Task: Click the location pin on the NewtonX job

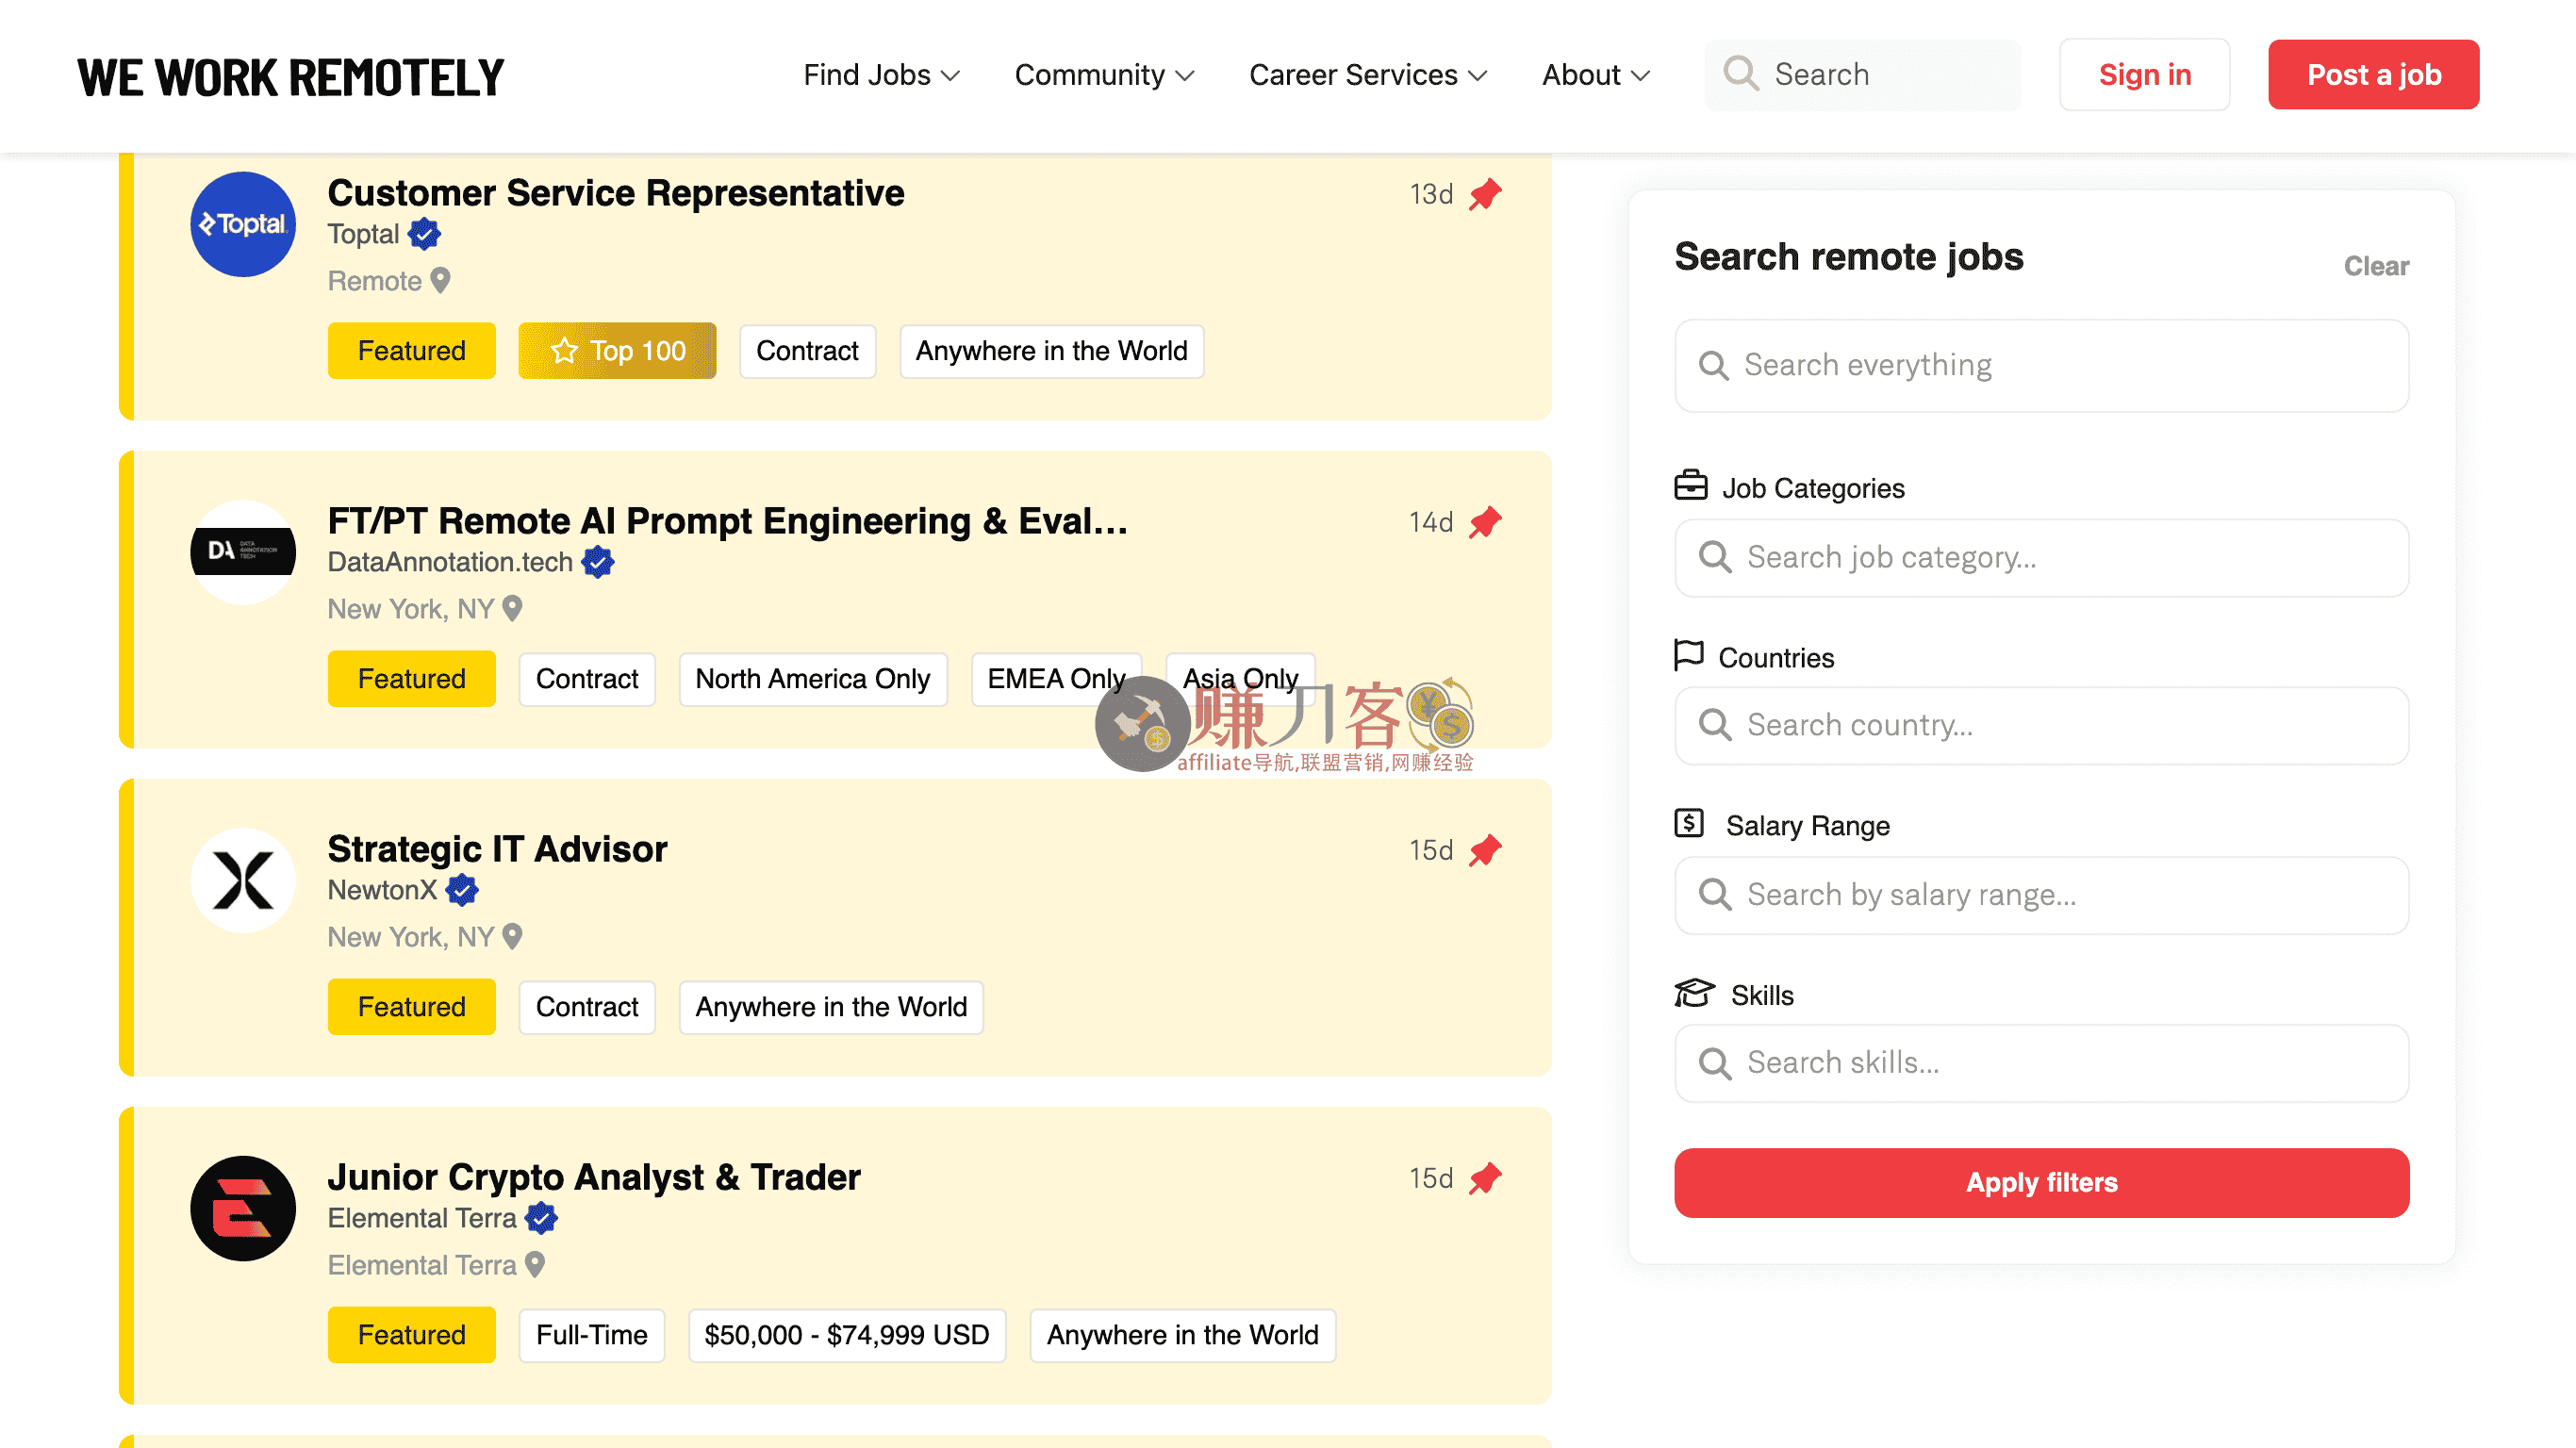Action: tap(512, 936)
